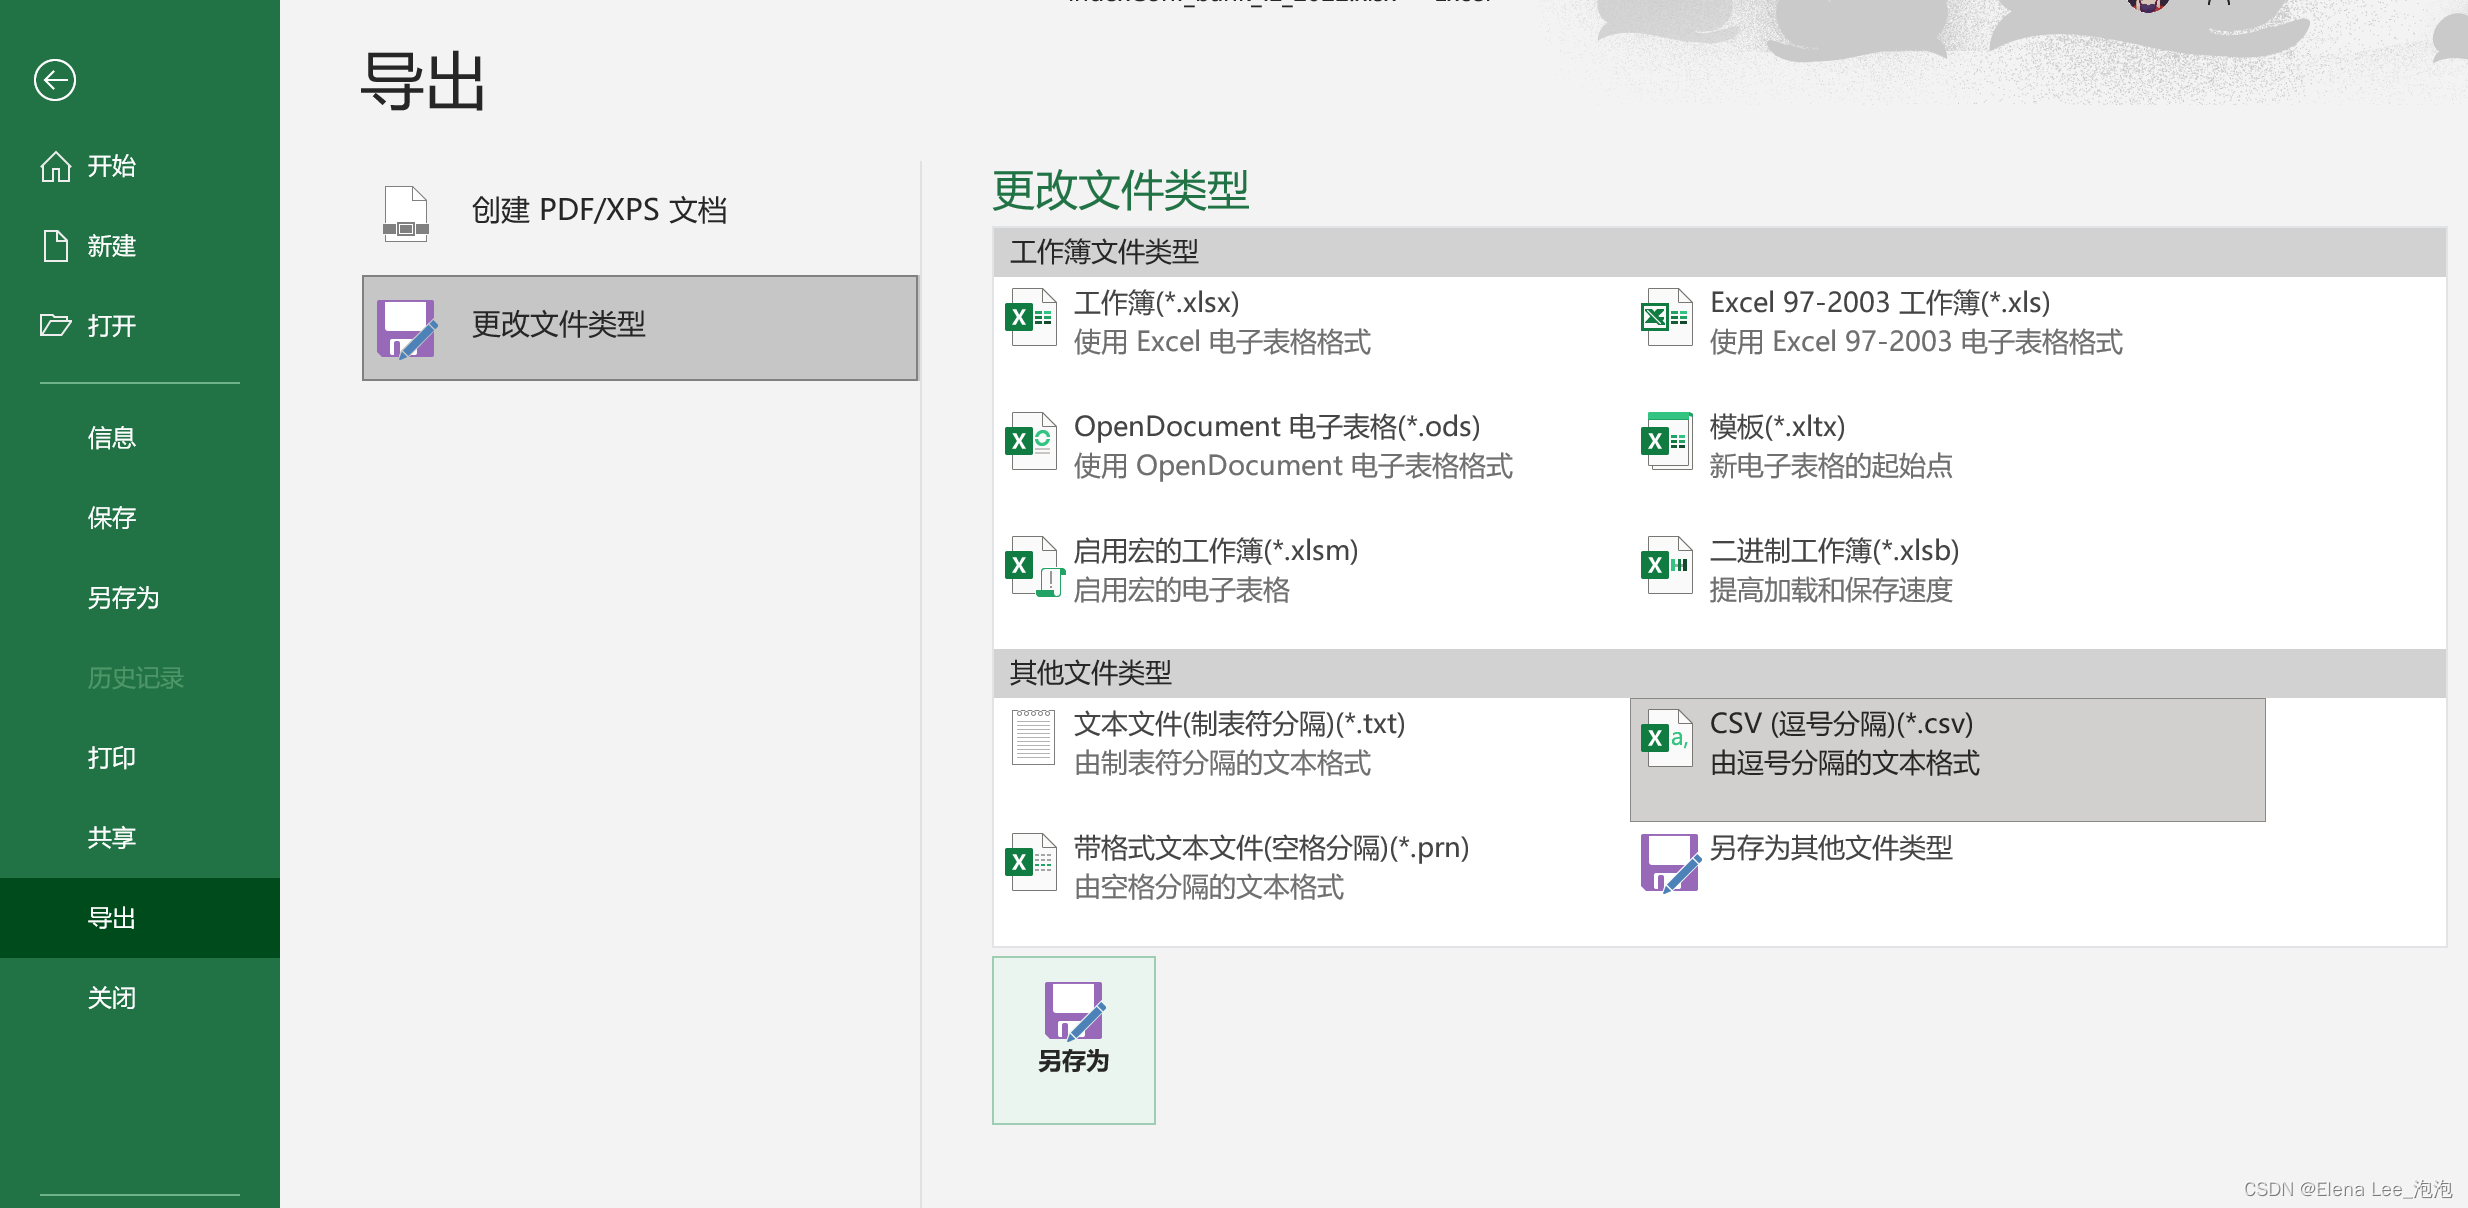2468x1208 pixels.
Task: Select the Excel 97-2003 xls file icon
Action: point(1666,318)
